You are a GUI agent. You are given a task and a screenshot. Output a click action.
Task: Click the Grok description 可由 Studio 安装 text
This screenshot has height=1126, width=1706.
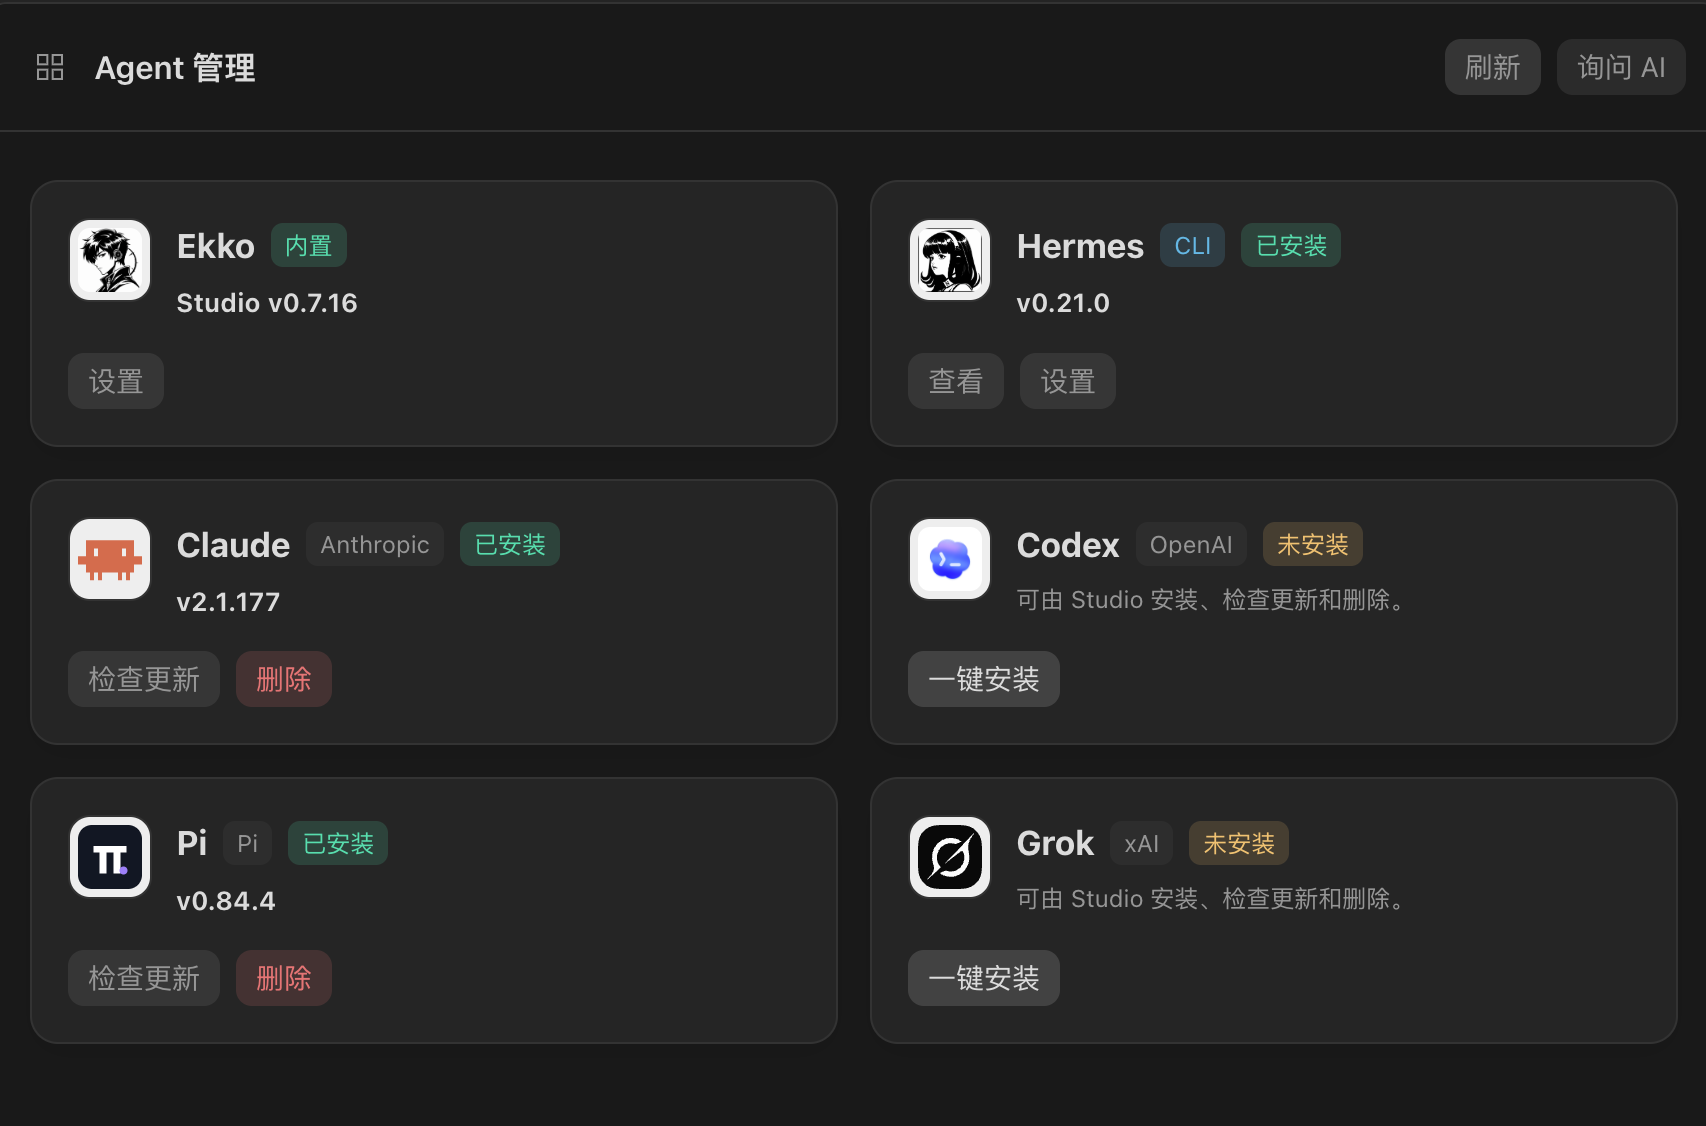pos(1213,899)
